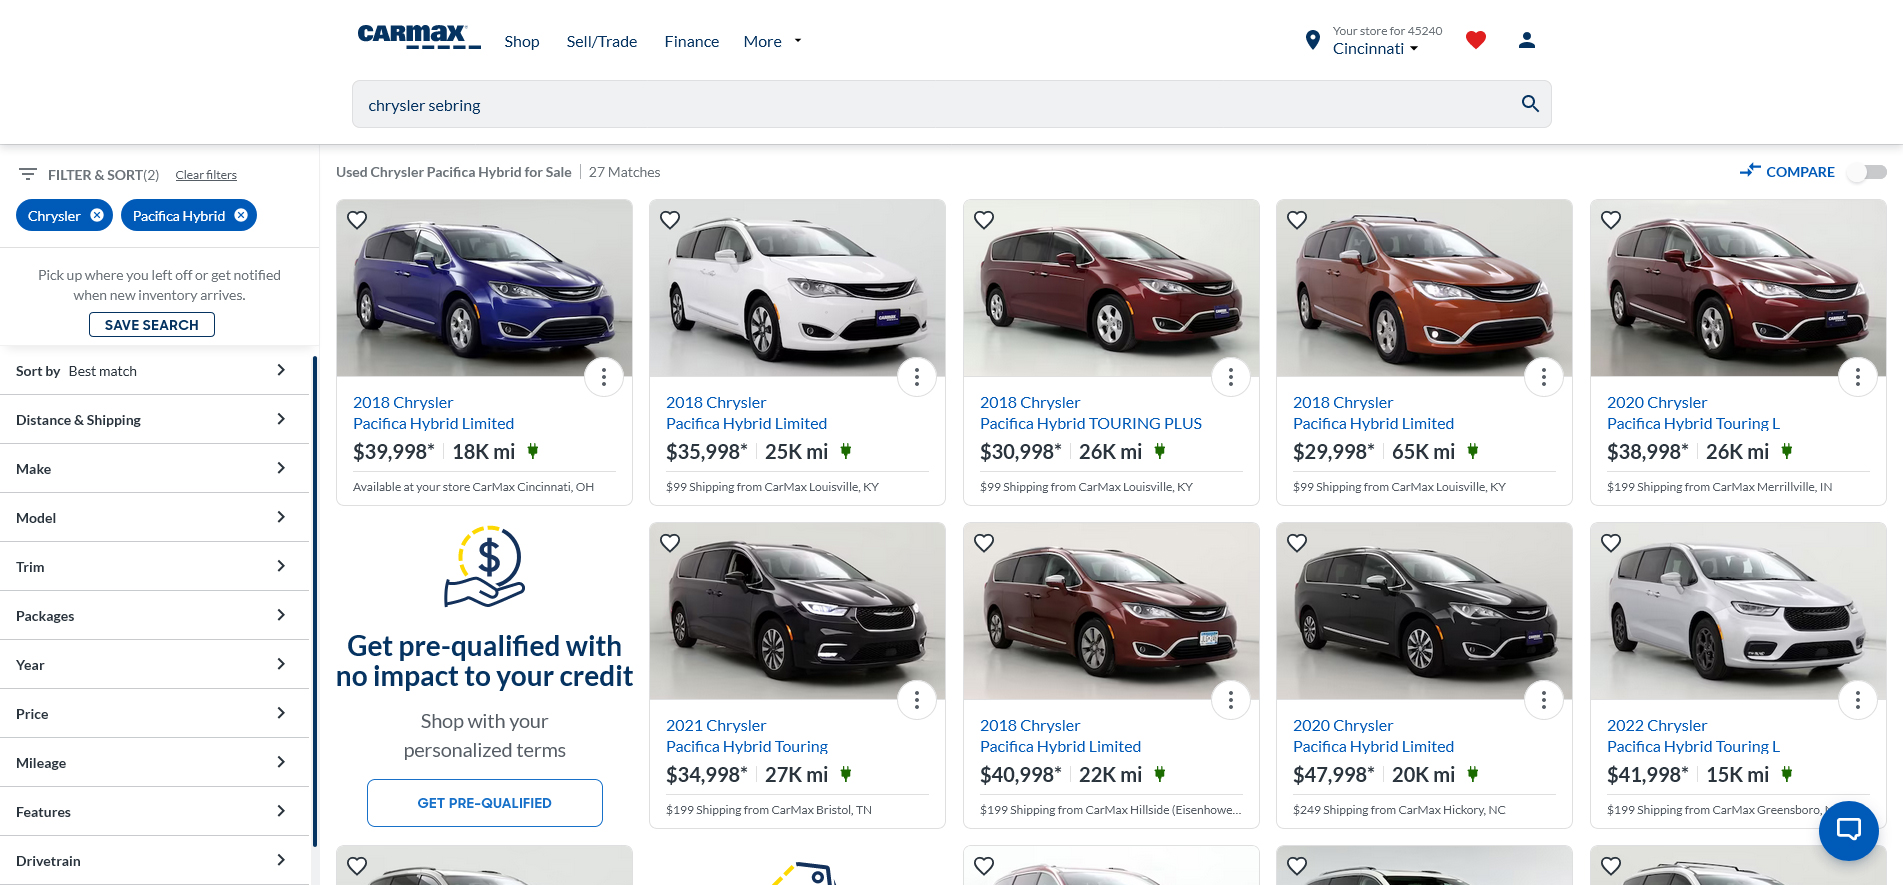Favorite the 2021 Pacifica Hybrid Touring
The width and height of the screenshot is (1903, 885).
670,543
